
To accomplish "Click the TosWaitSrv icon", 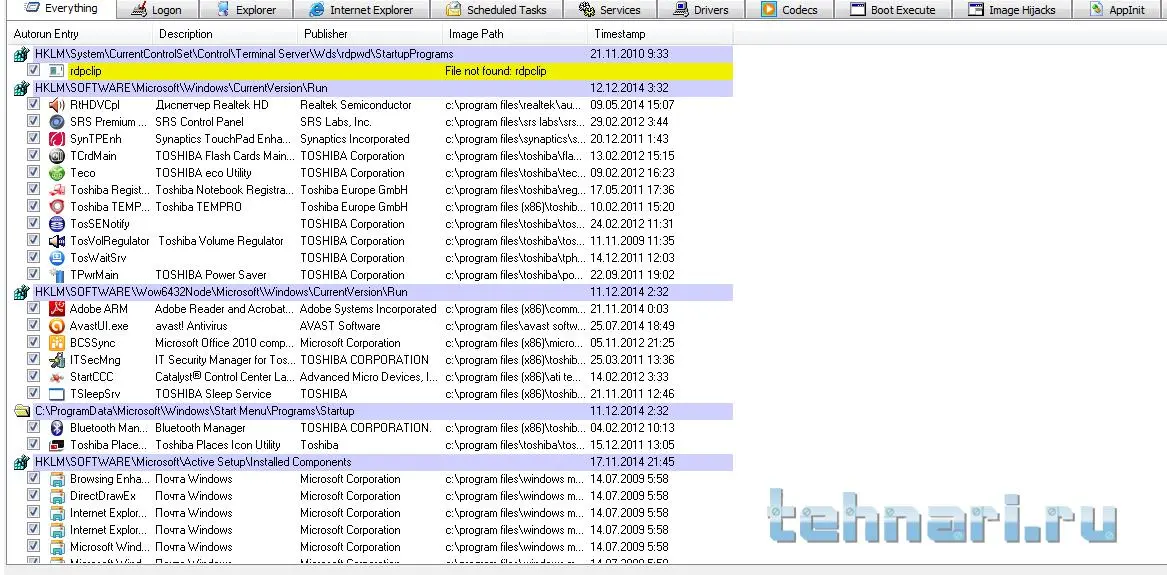I will [x=57, y=258].
